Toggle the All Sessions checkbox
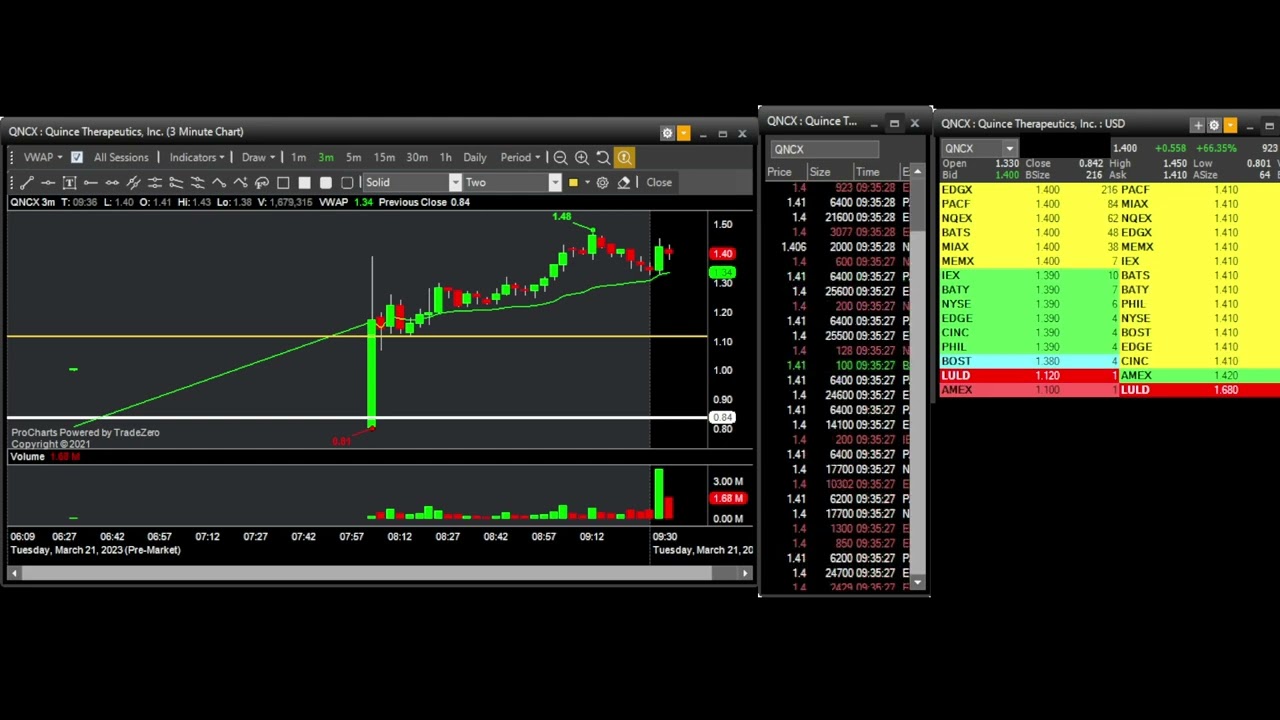 click(77, 157)
